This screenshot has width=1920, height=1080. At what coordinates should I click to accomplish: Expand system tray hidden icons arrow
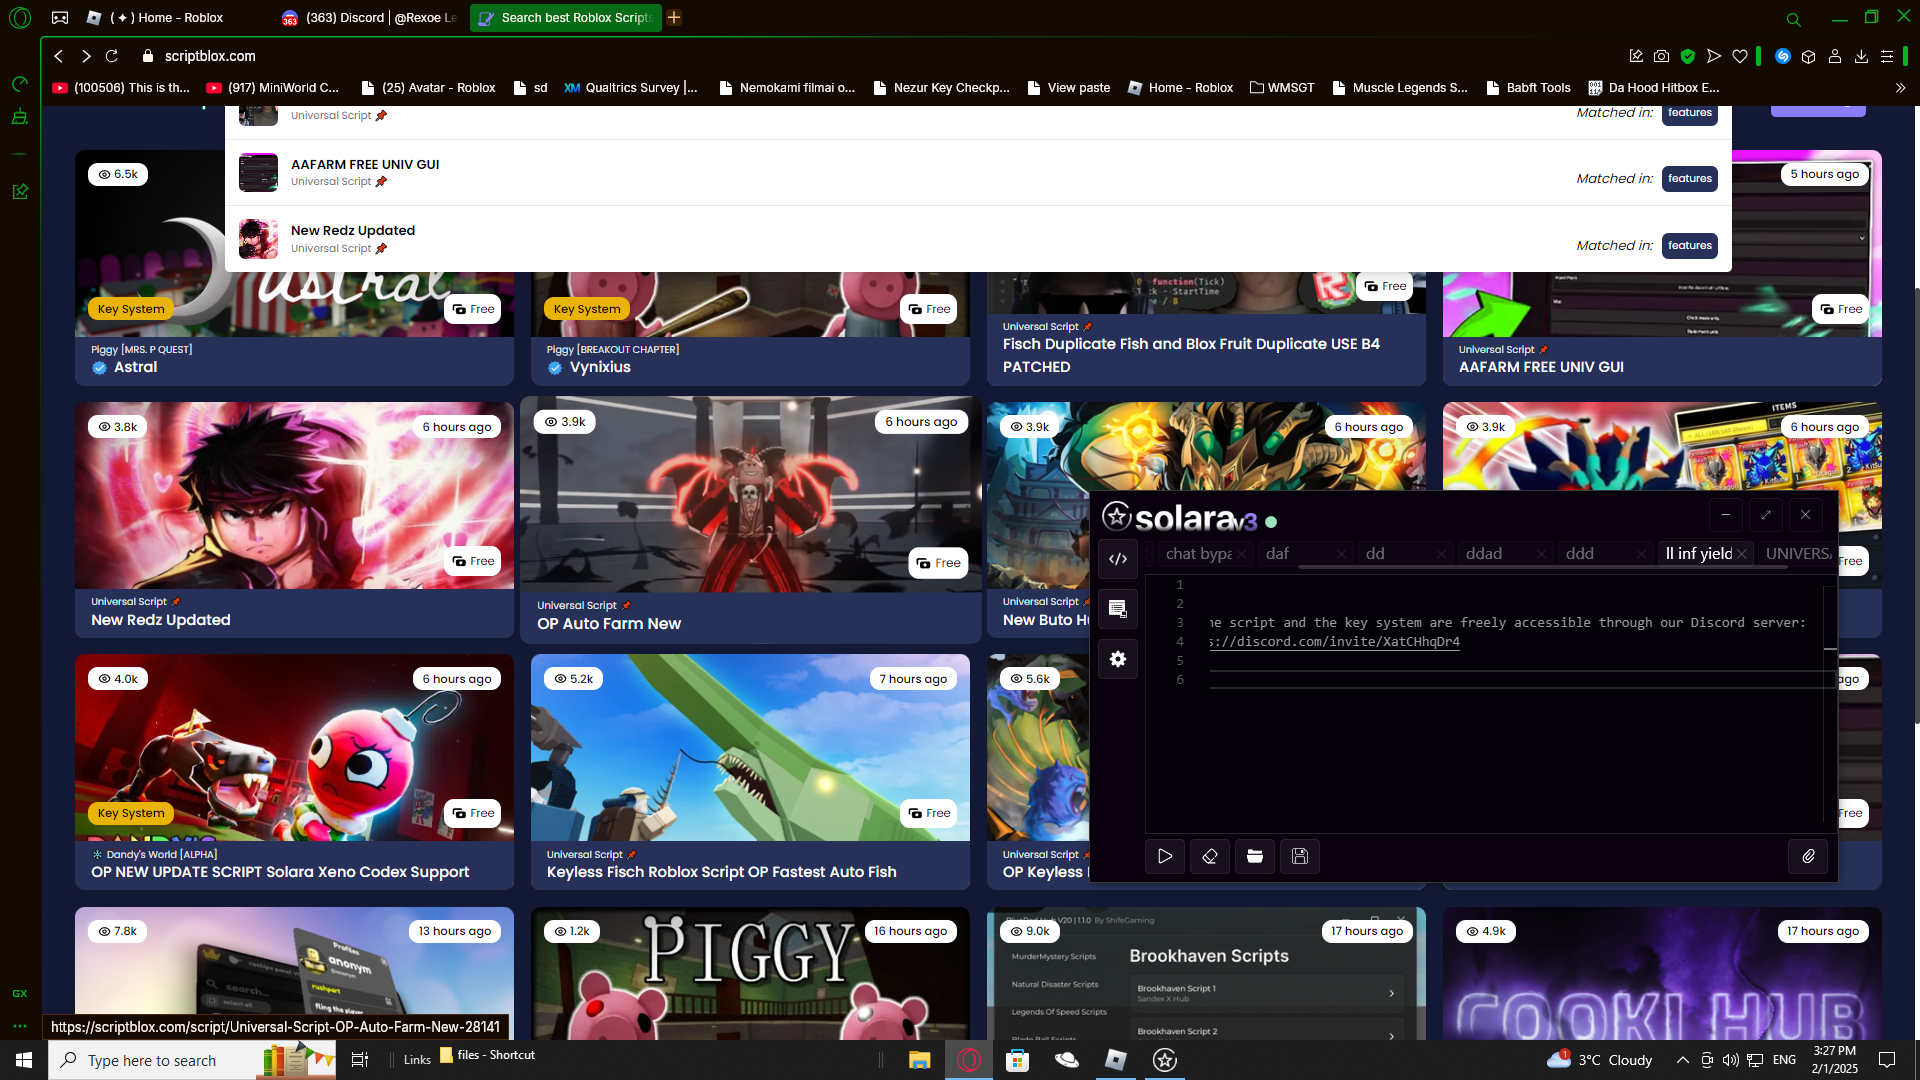[1682, 1060]
